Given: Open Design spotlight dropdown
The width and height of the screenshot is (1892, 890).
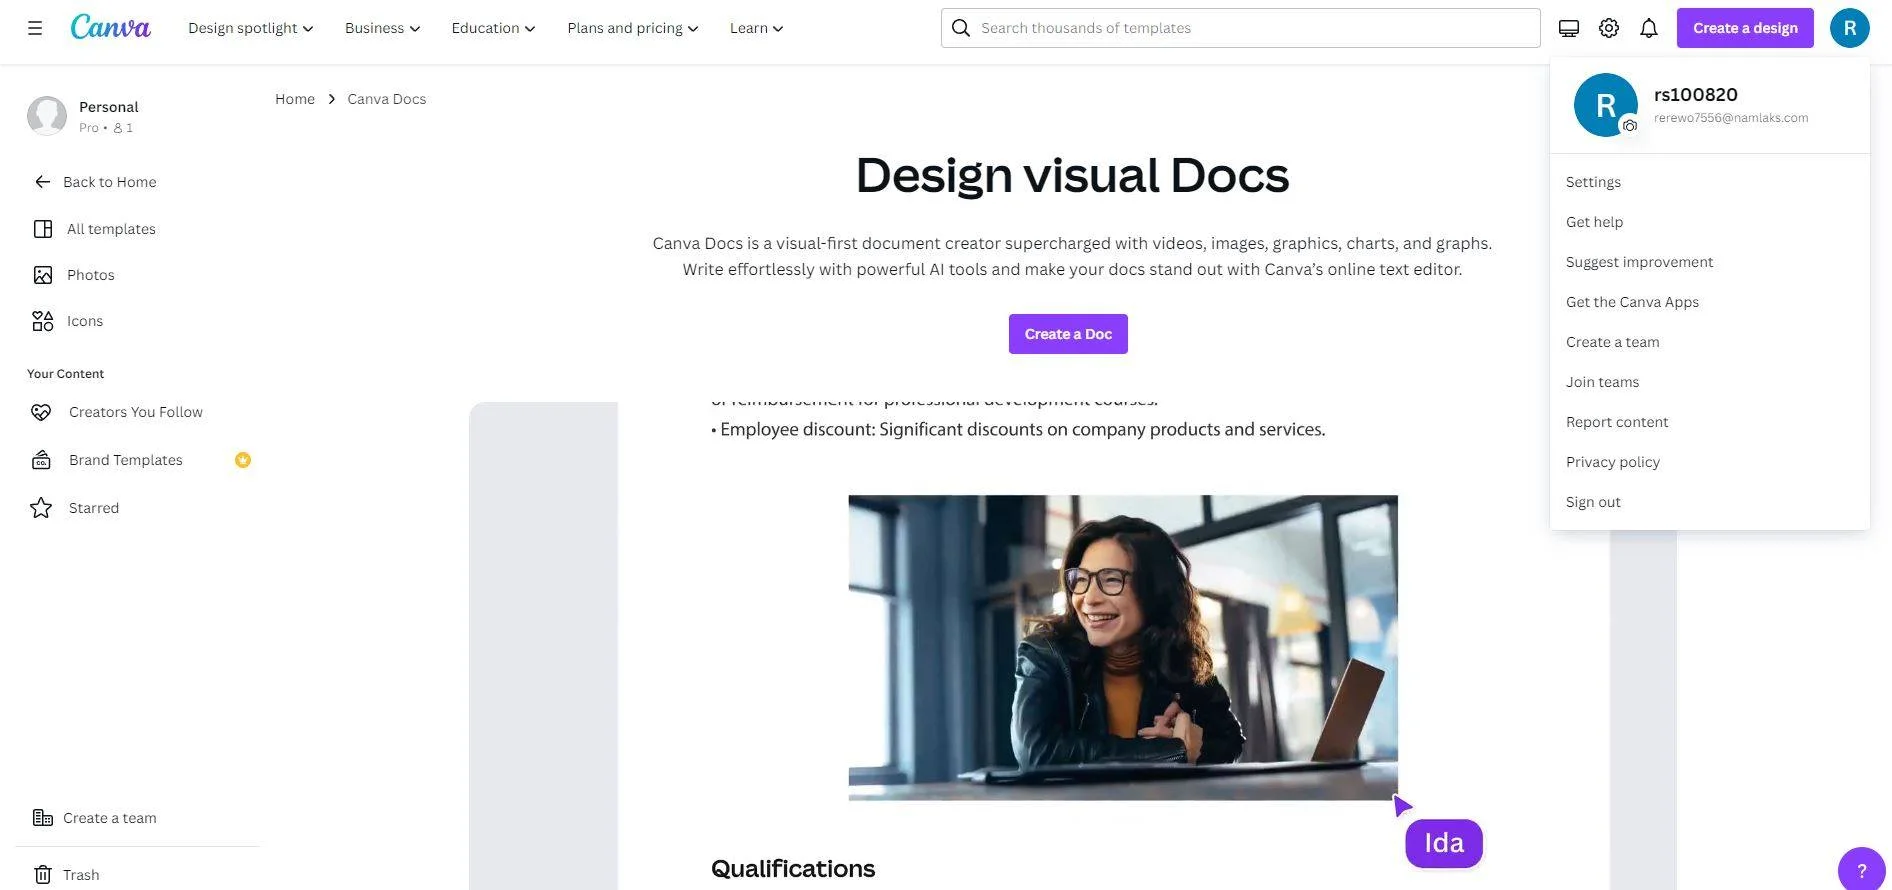Looking at the screenshot, I should coord(251,28).
